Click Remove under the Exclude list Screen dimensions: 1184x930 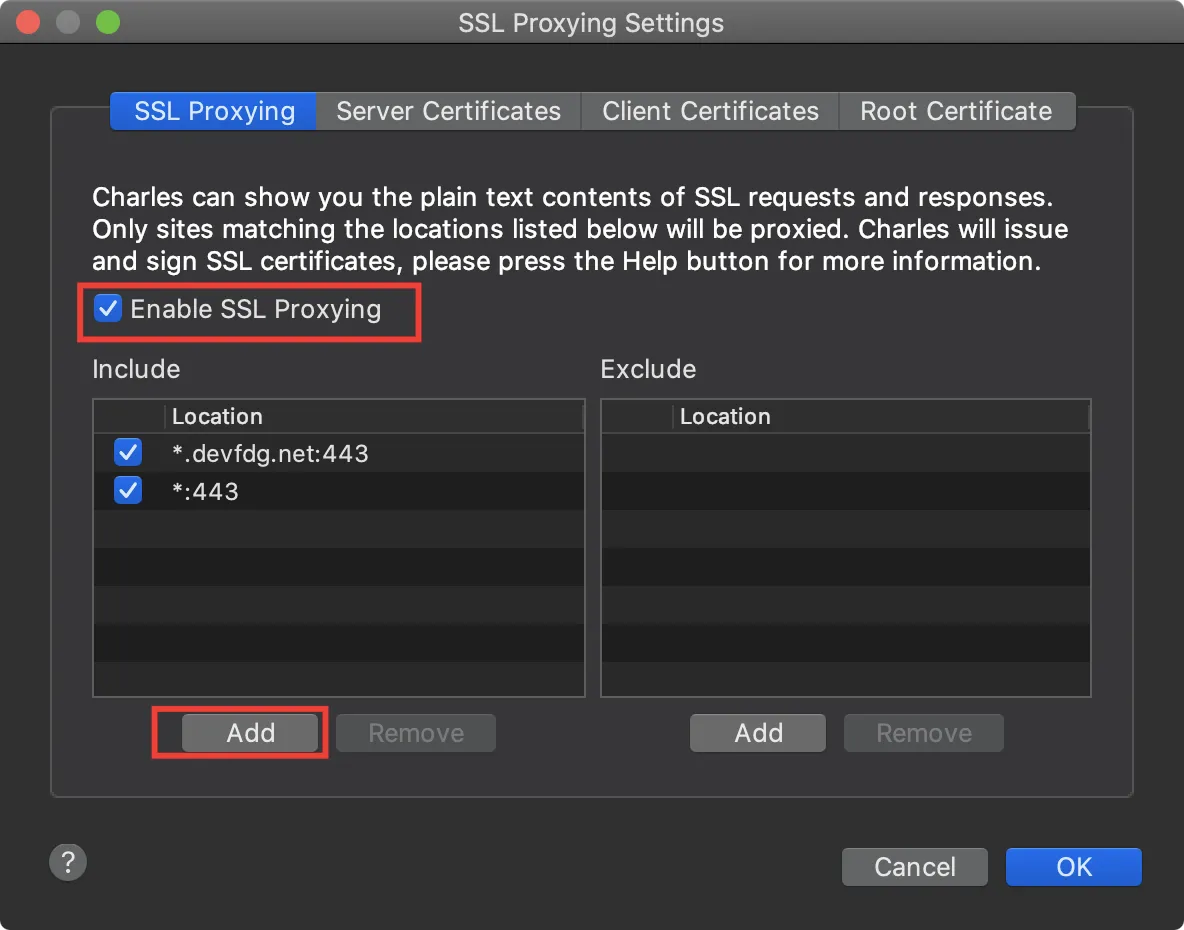(923, 733)
